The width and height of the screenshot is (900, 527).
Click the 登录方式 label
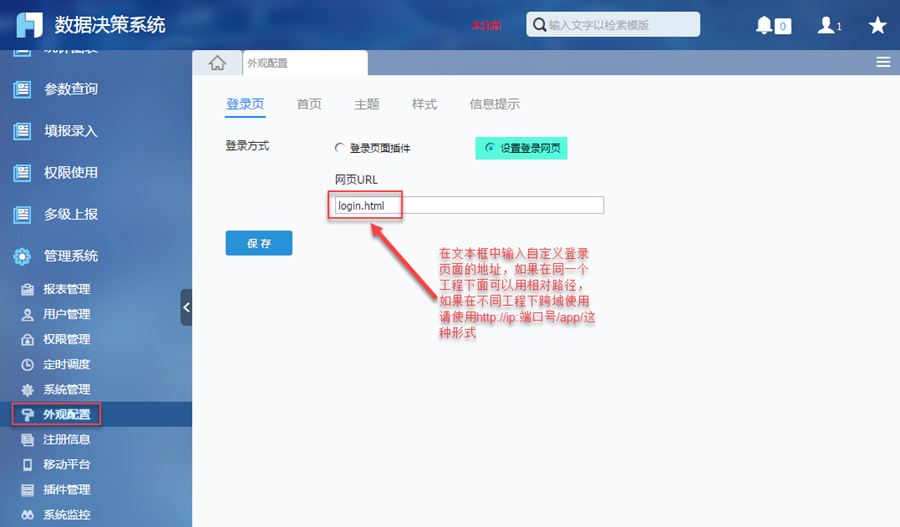coord(247,146)
